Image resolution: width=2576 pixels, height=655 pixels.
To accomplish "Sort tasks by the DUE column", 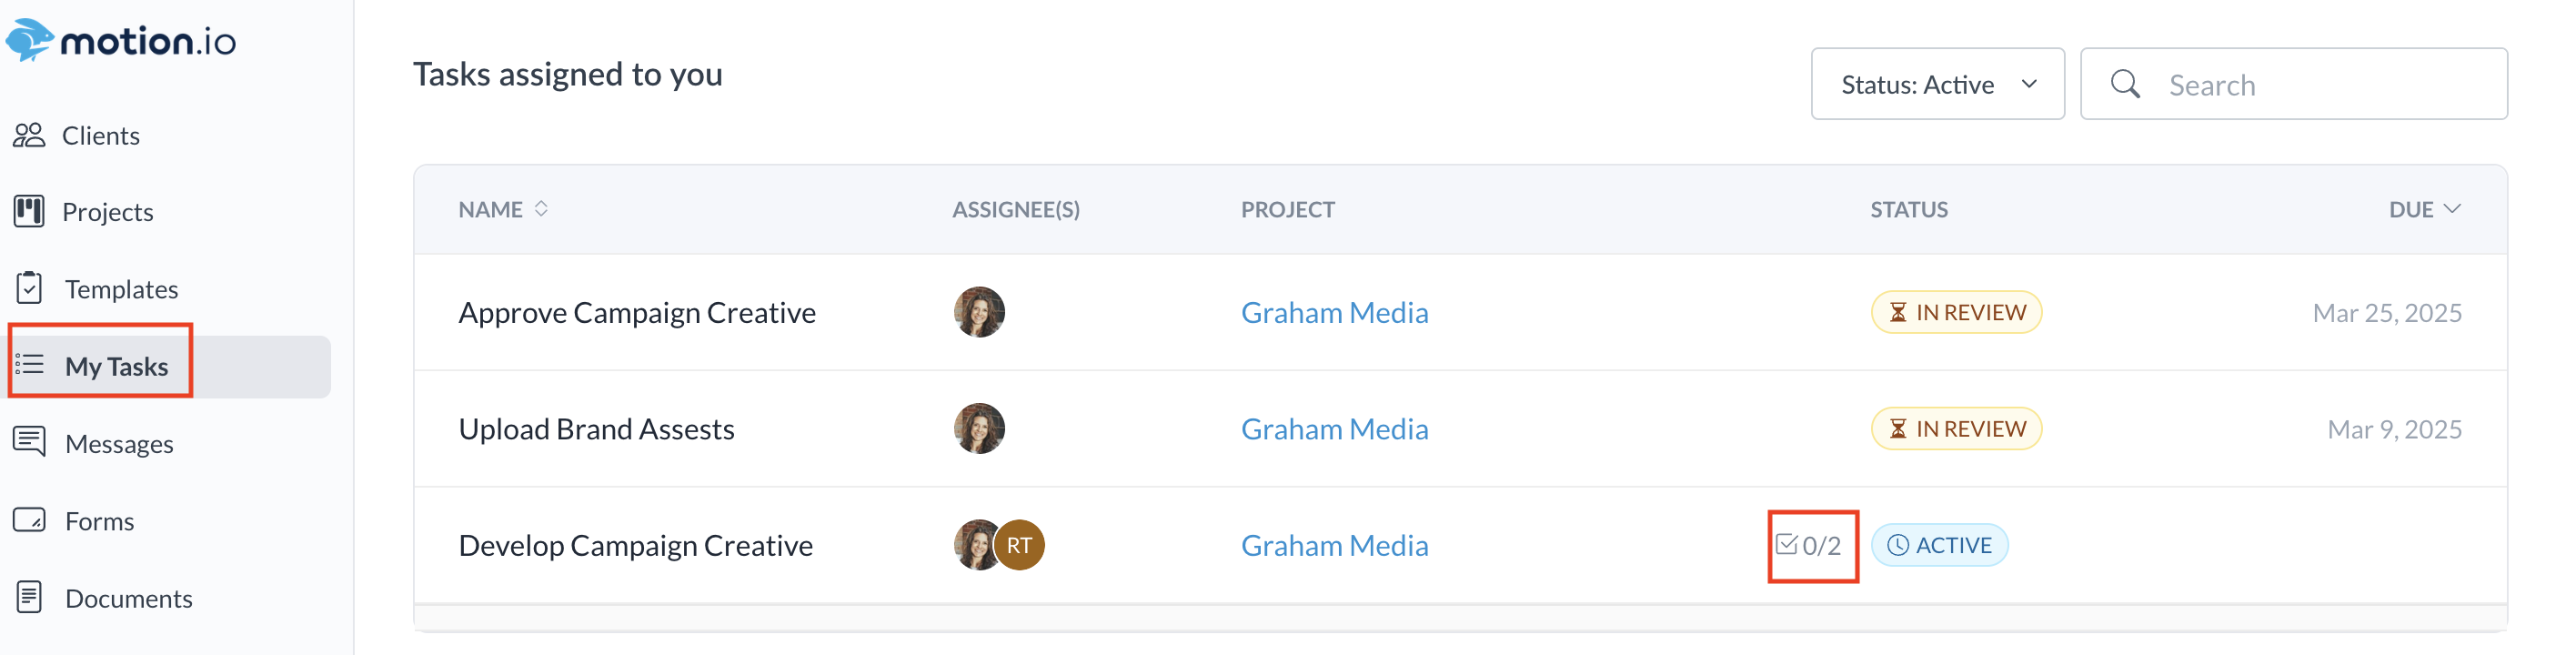I will coord(2424,209).
